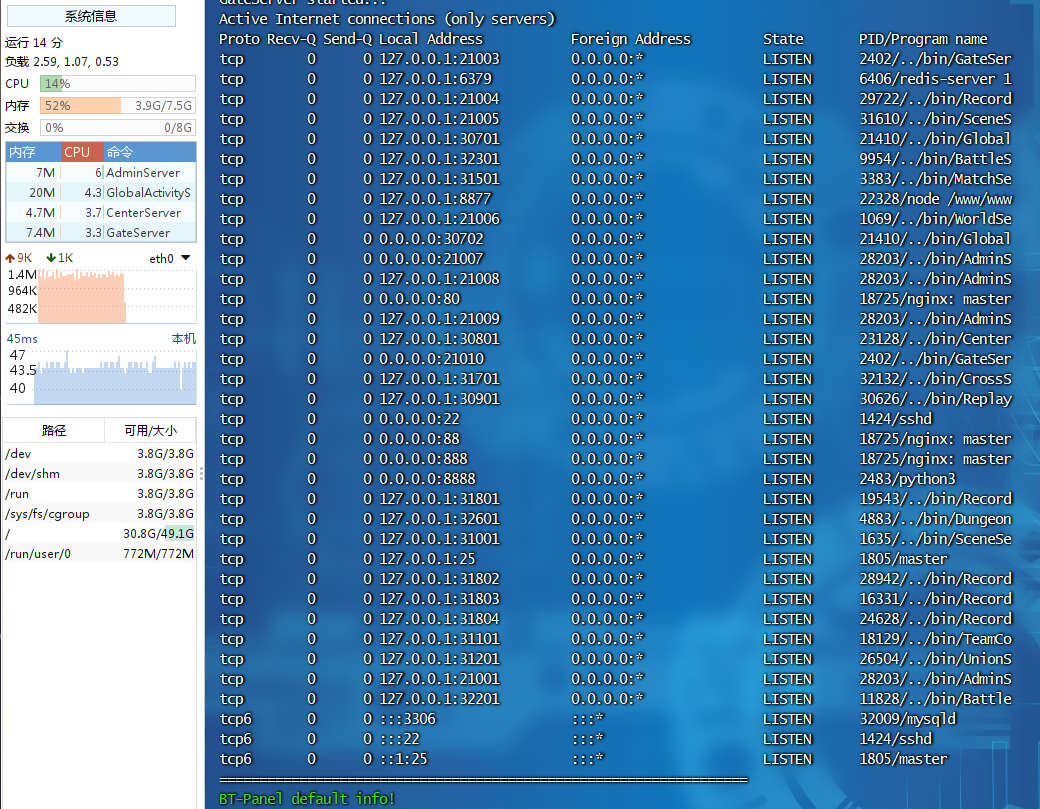Select the root / disk path row
The height and width of the screenshot is (809, 1040).
pos(99,533)
